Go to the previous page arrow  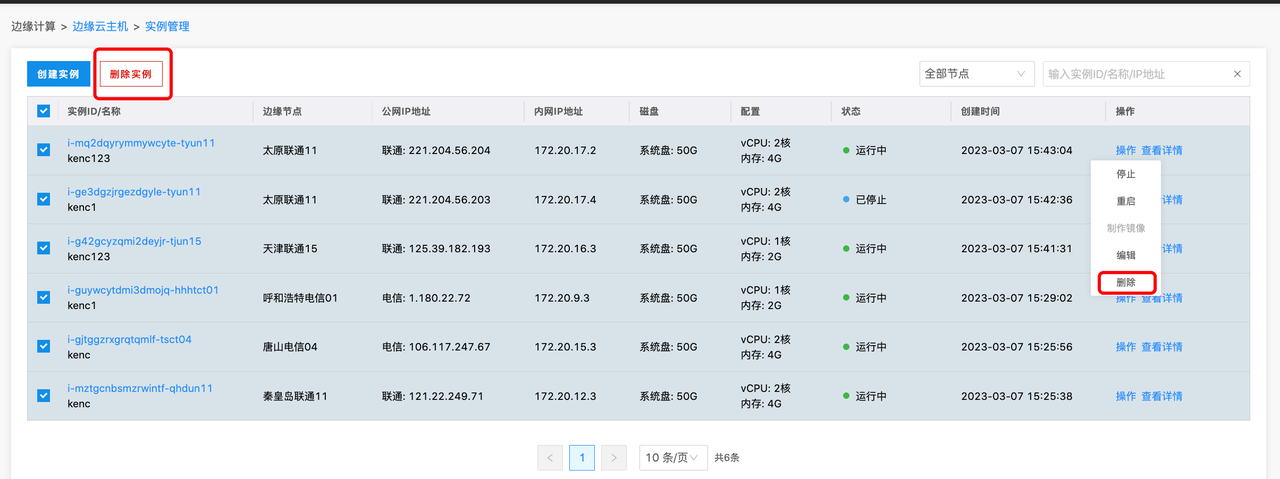tap(550, 458)
